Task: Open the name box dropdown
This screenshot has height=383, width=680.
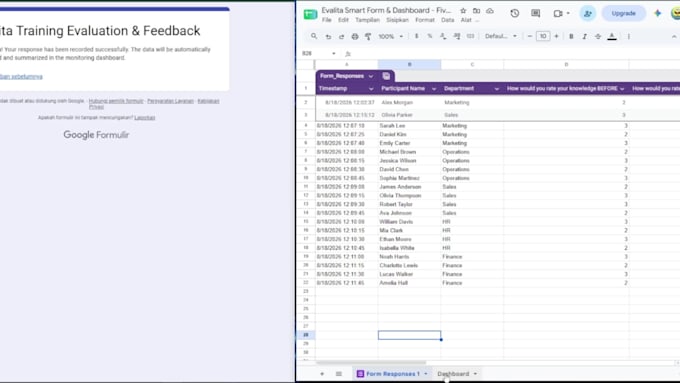Action: pos(333,53)
